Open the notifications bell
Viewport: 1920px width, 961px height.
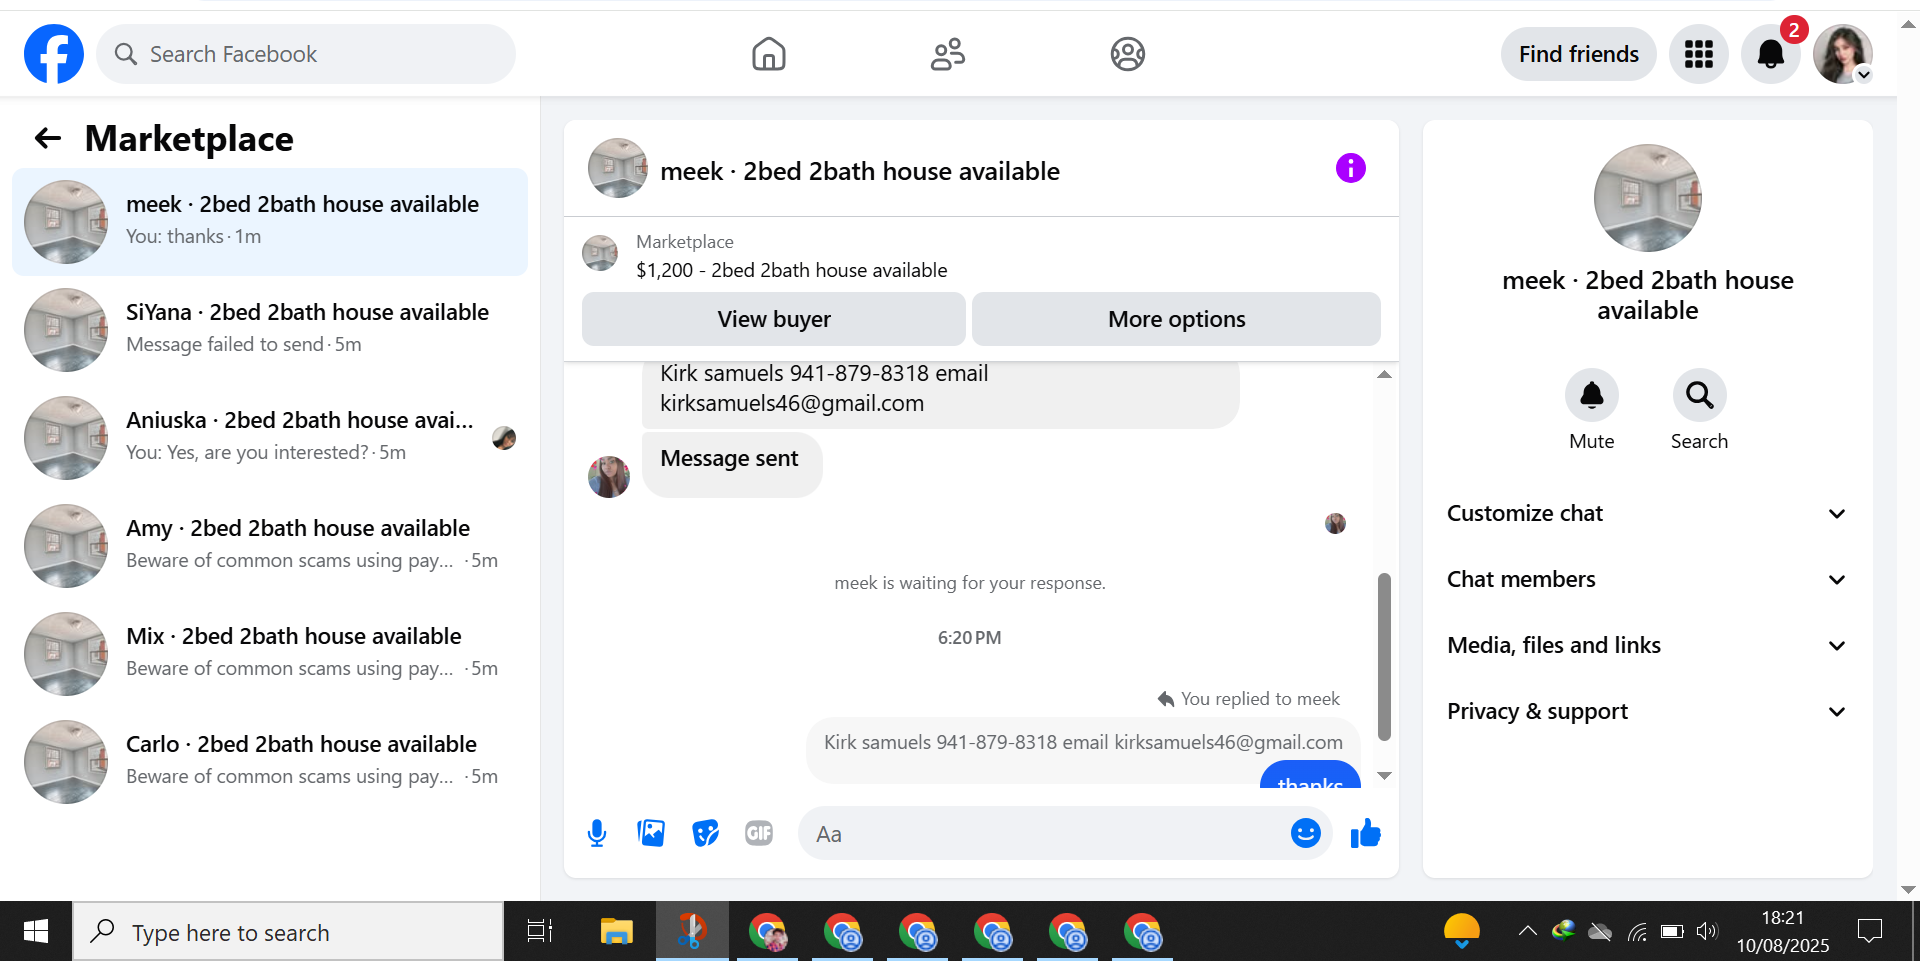[1770, 54]
